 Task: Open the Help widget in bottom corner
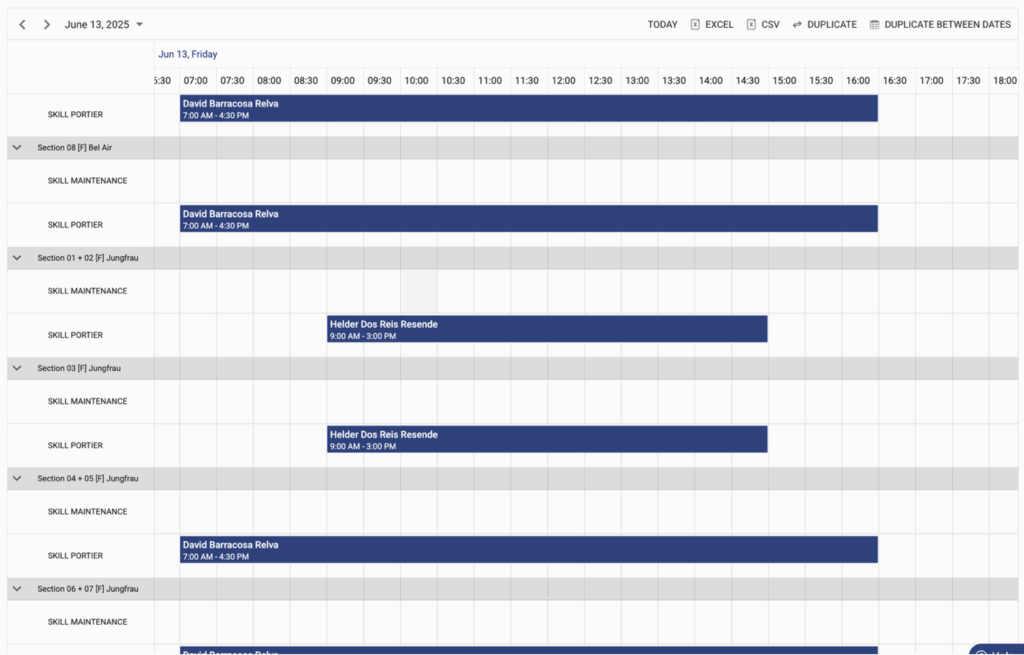995,649
